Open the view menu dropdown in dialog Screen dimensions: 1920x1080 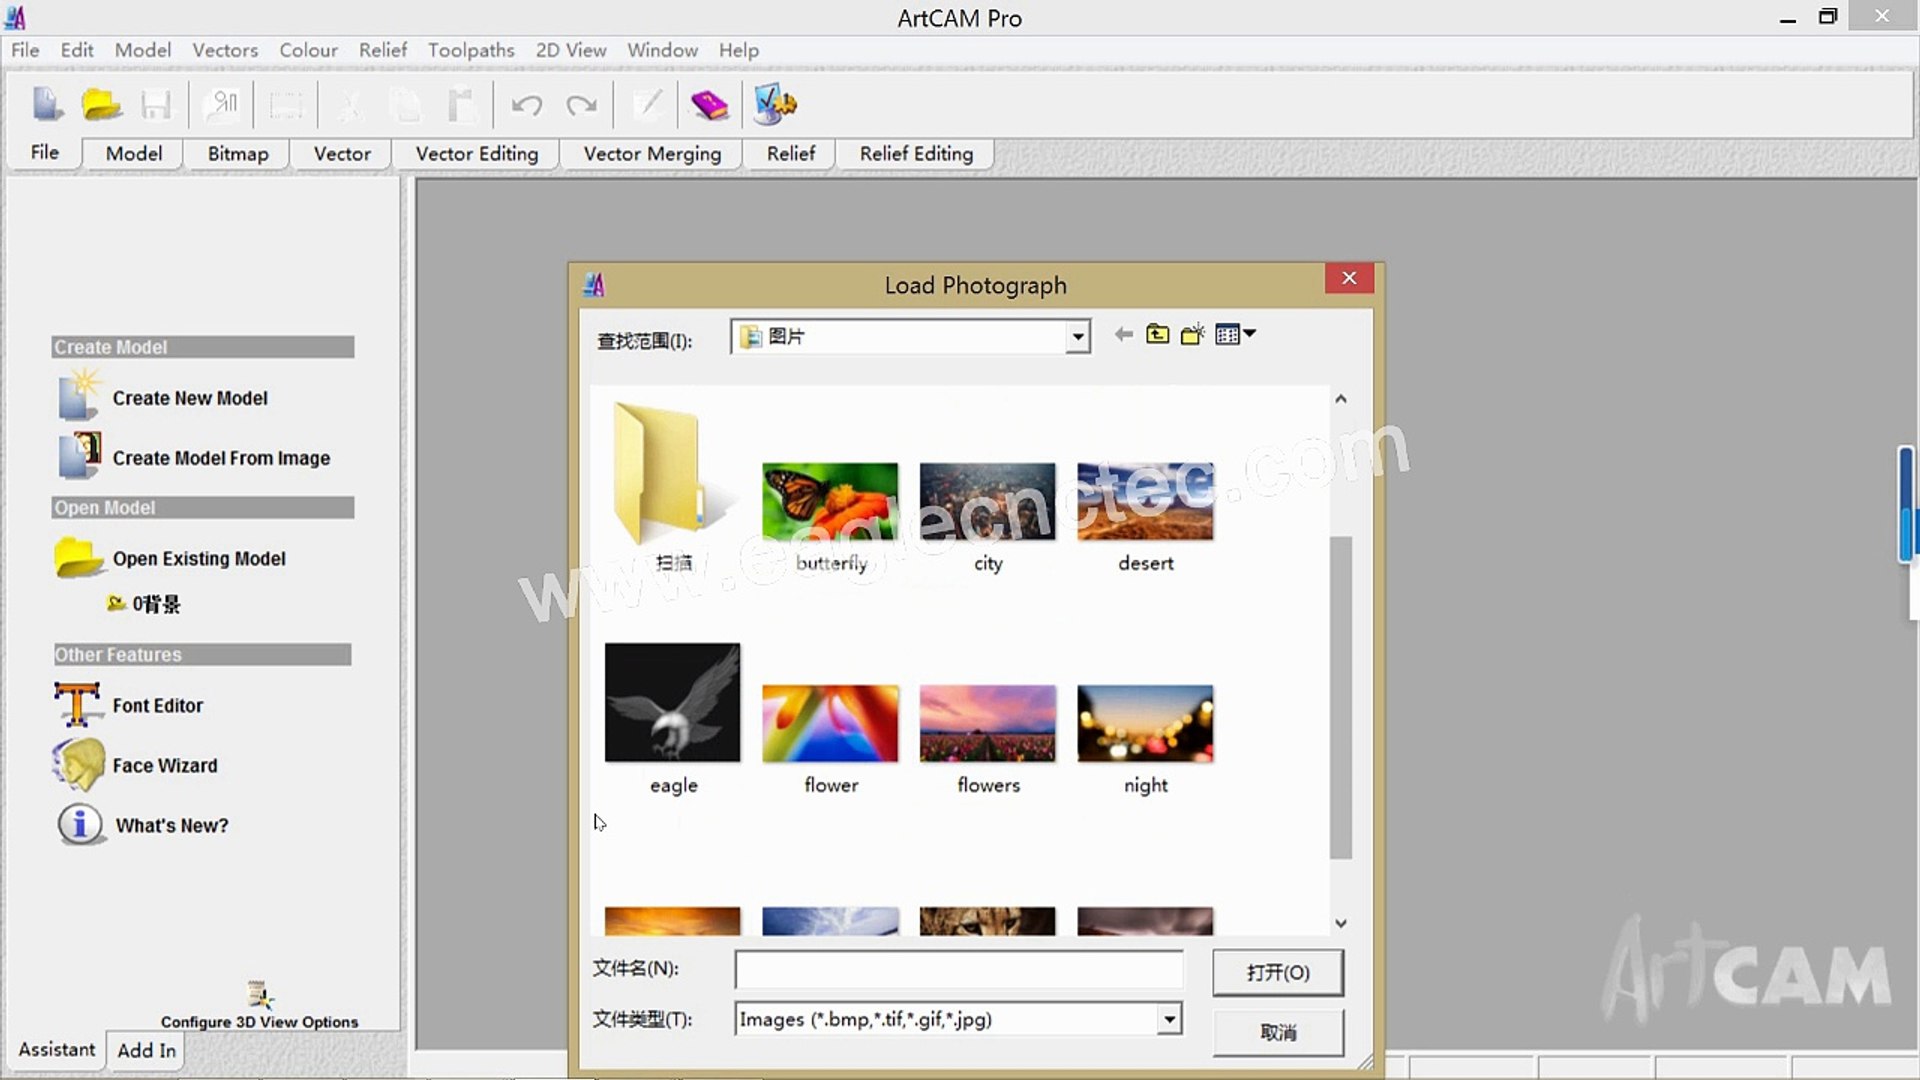(x=1236, y=334)
